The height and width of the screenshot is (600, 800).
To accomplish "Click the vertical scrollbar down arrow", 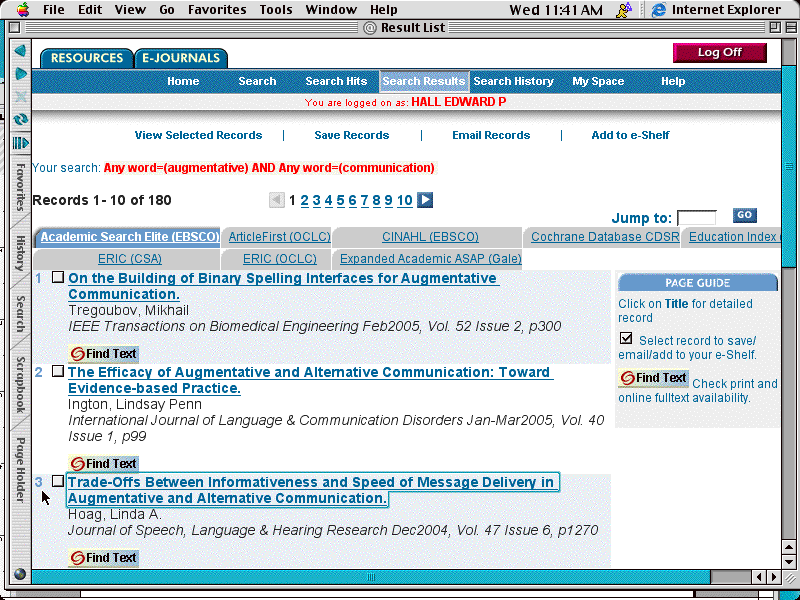I will click(x=789, y=561).
